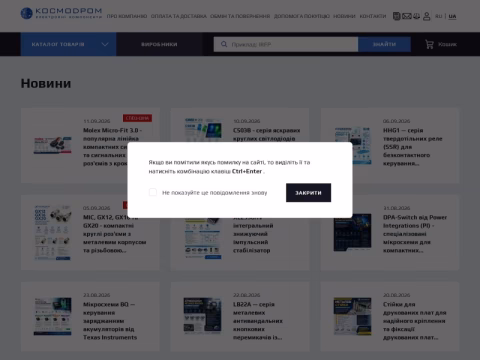This screenshot has width=480, height=360.
Task: Go to Новини in top menu
Action: pyautogui.click(x=344, y=16)
